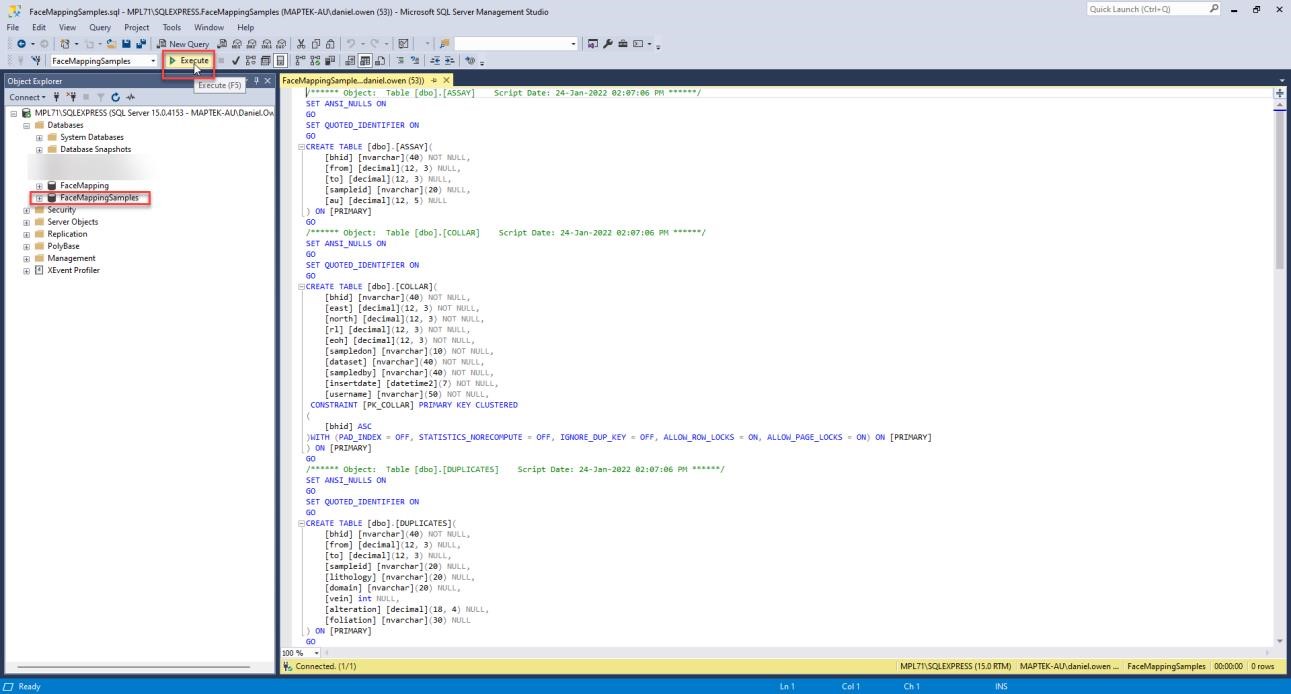Click the Execute query button

pyautogui.click(x=189, y=61)
